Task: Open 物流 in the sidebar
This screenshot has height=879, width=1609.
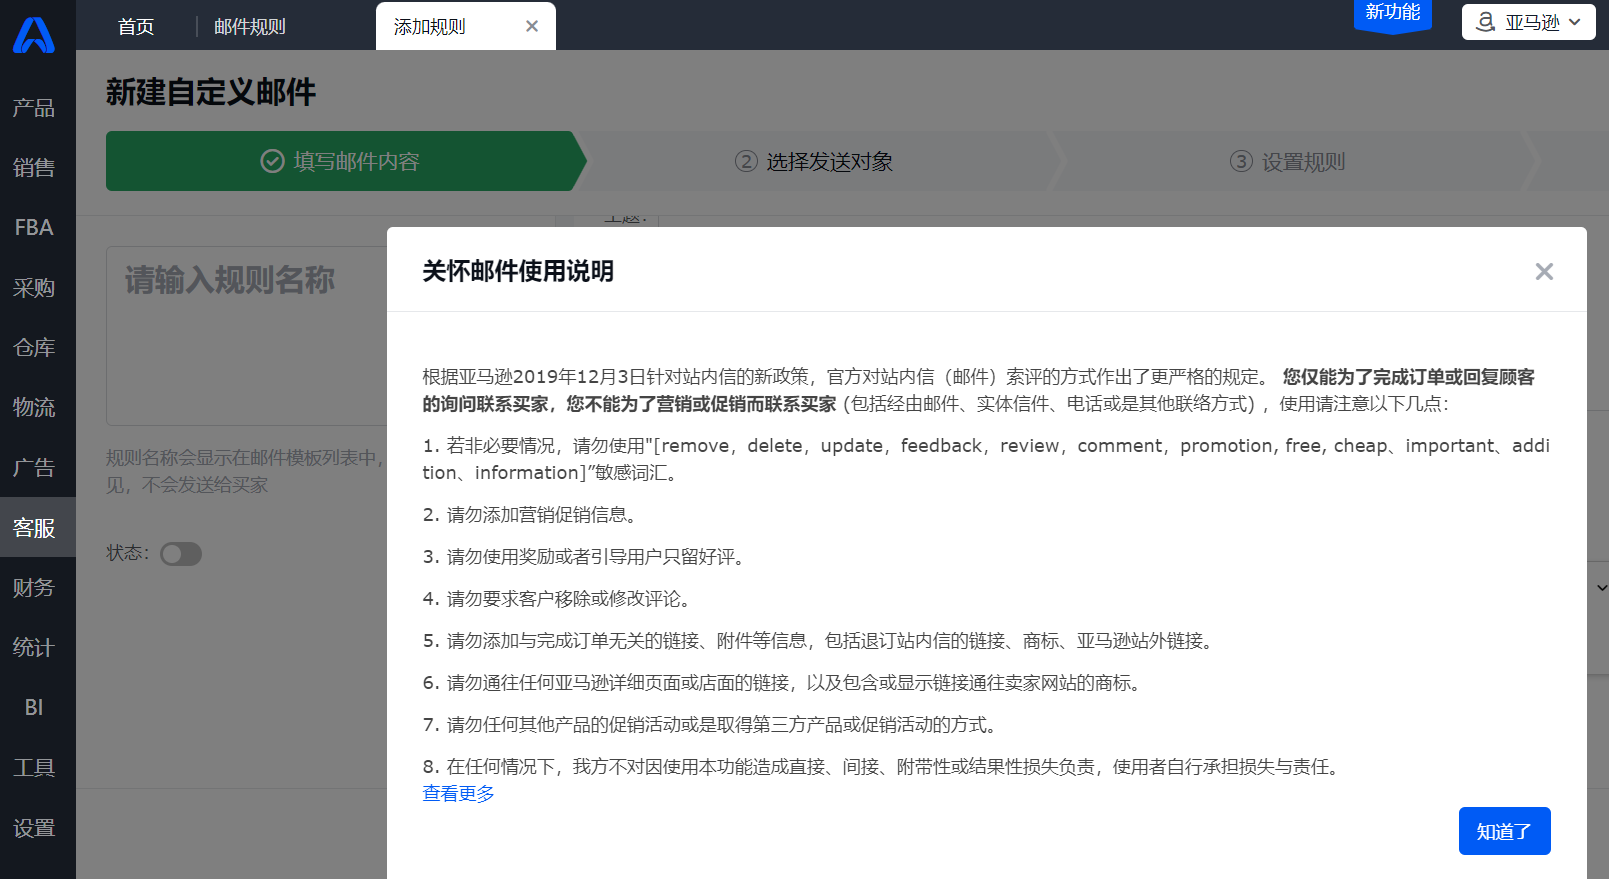Action: 34,408
